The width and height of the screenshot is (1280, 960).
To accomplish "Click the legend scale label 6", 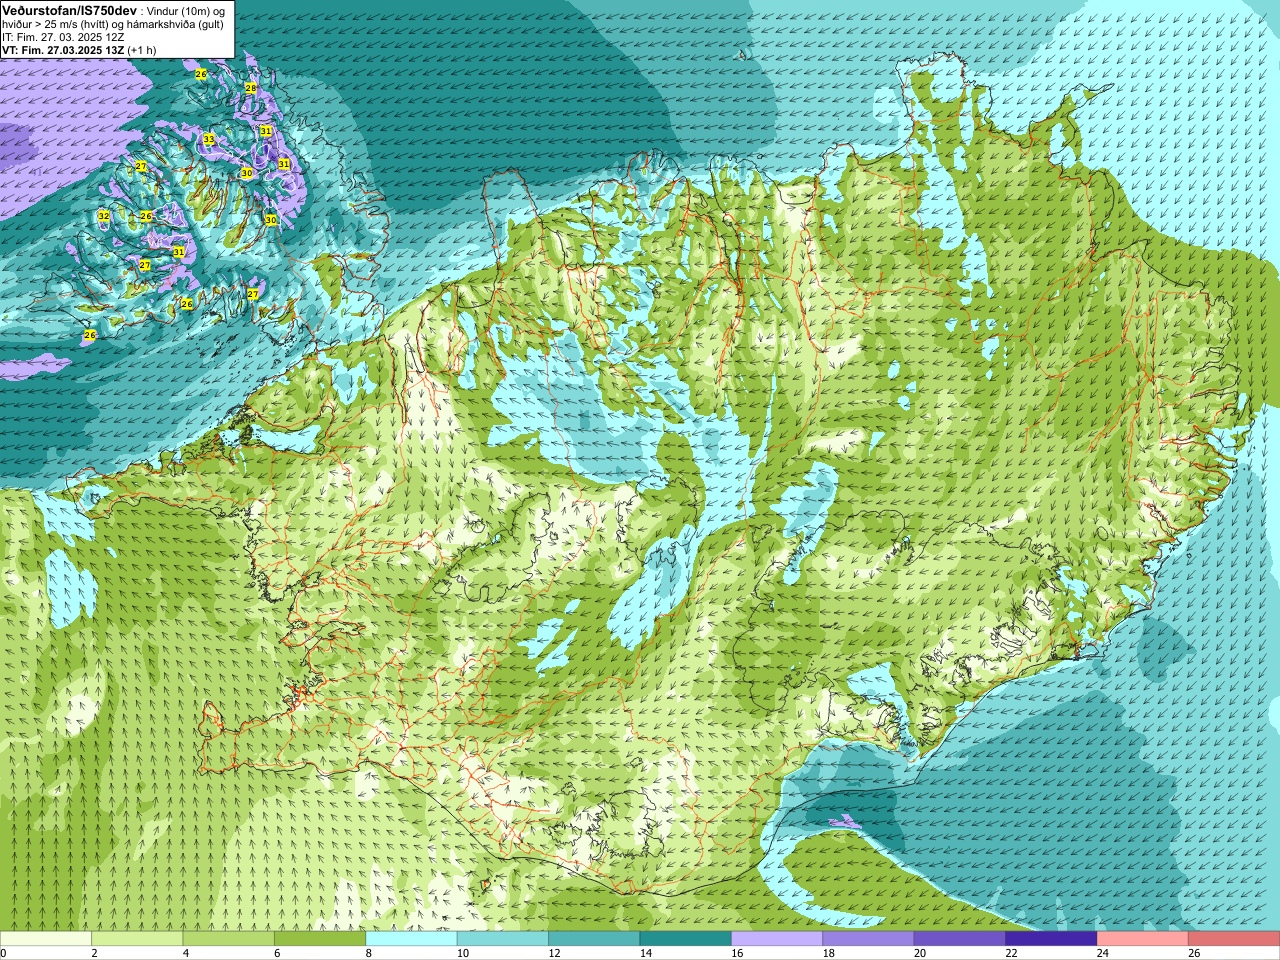I will pos(277,953).
